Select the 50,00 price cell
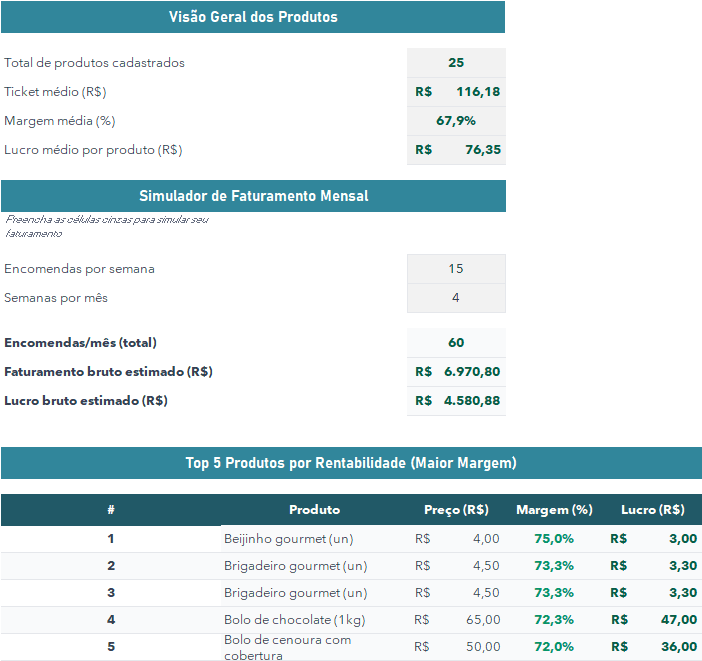 tap(456, 647)
